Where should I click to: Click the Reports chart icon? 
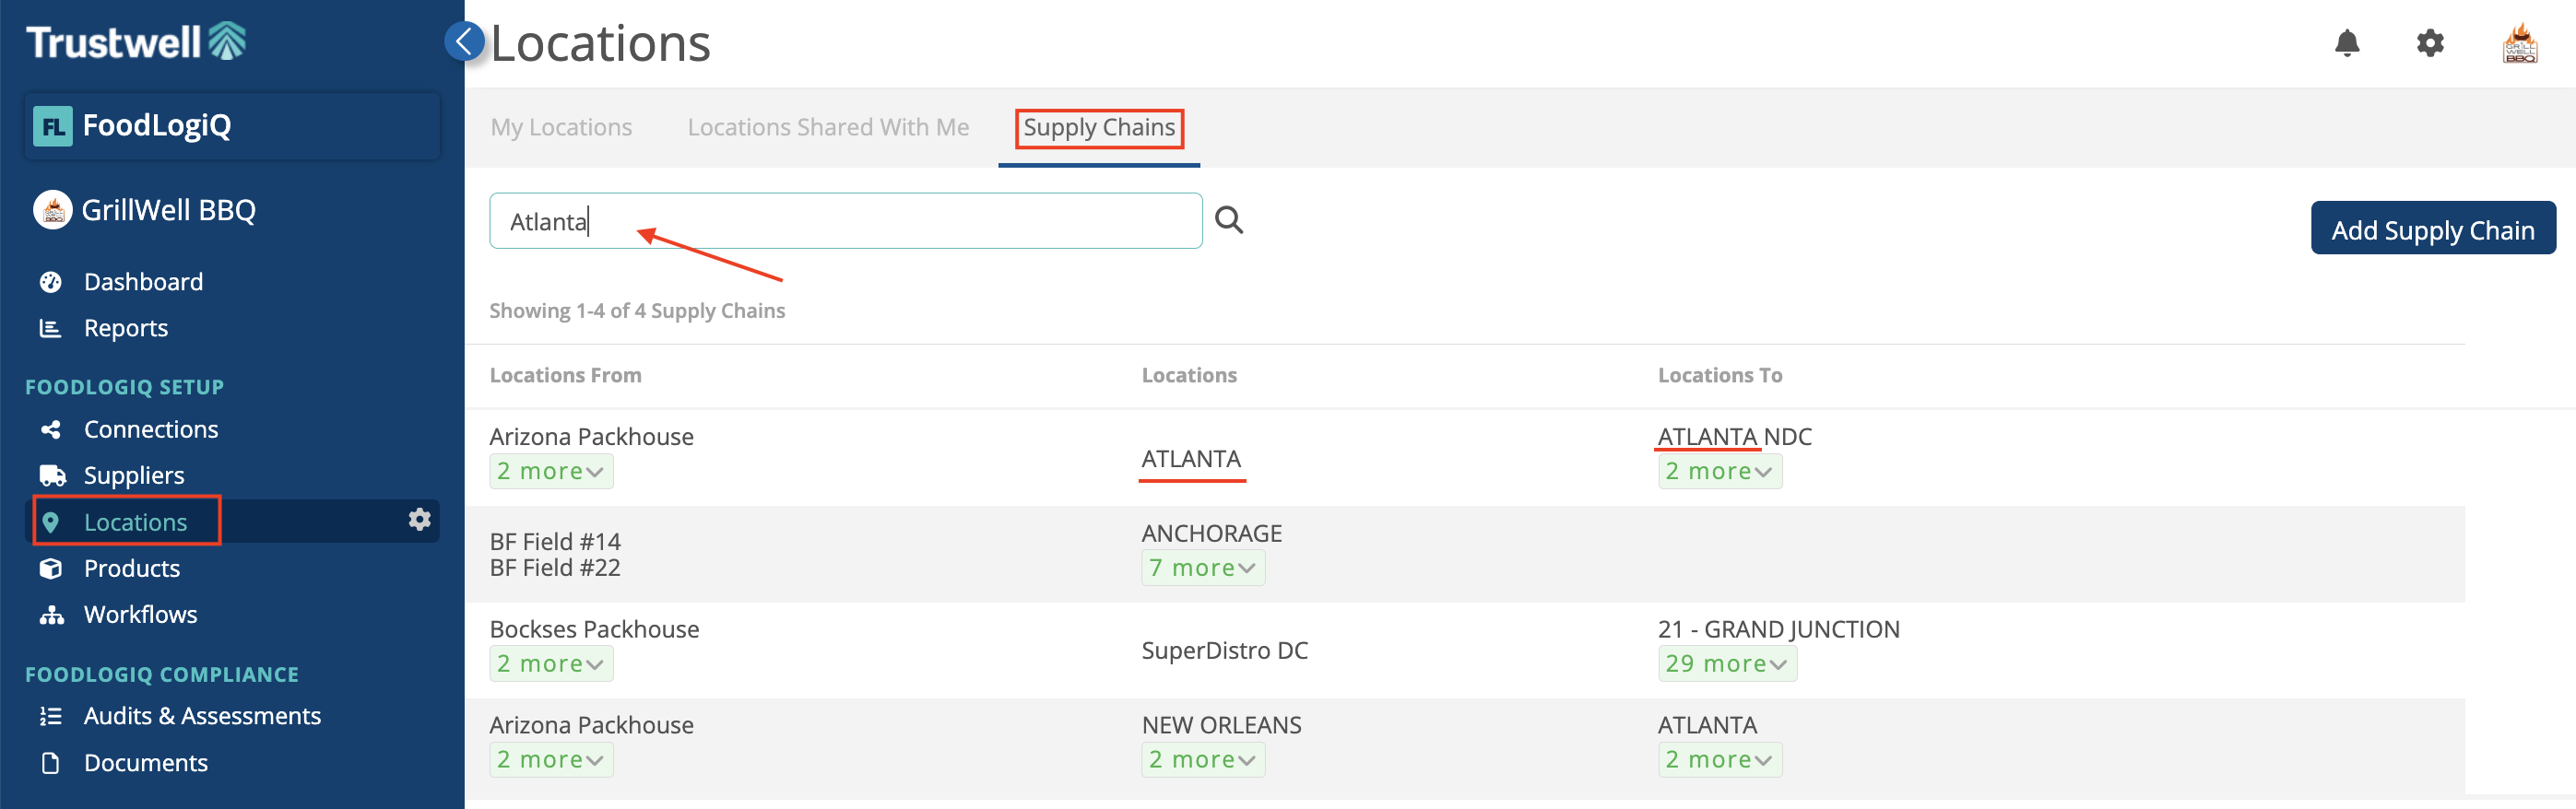click(50, 328)
